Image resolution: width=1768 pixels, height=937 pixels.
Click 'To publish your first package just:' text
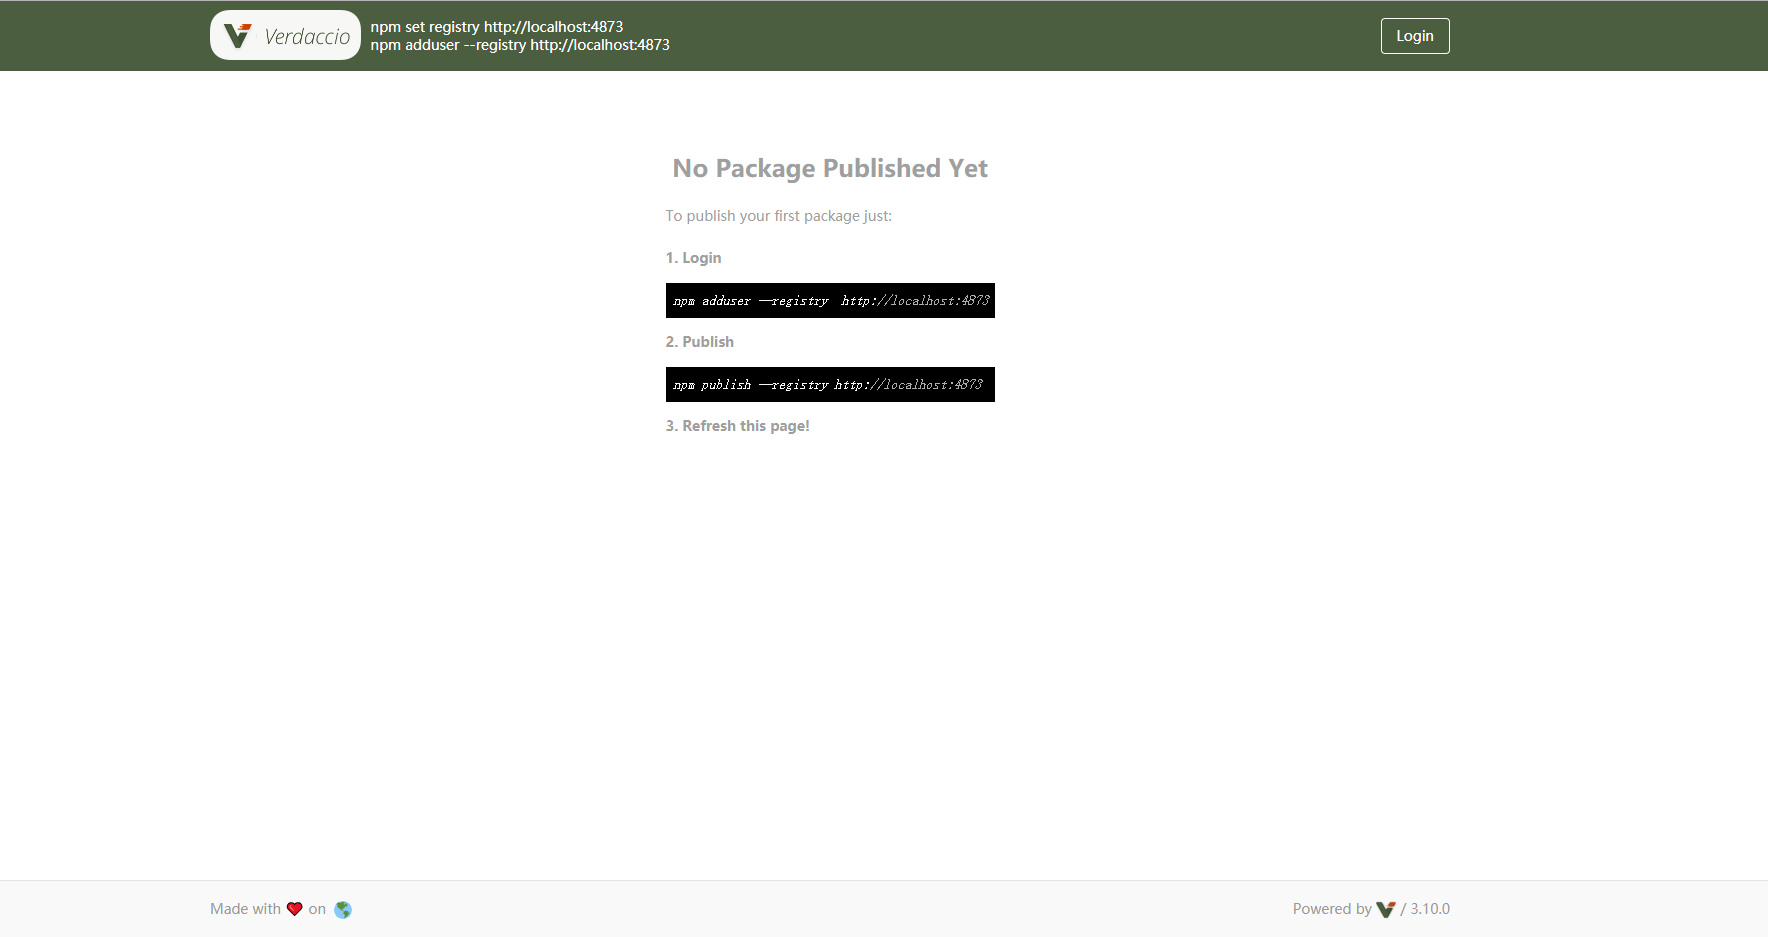click(x=779, y=216)
